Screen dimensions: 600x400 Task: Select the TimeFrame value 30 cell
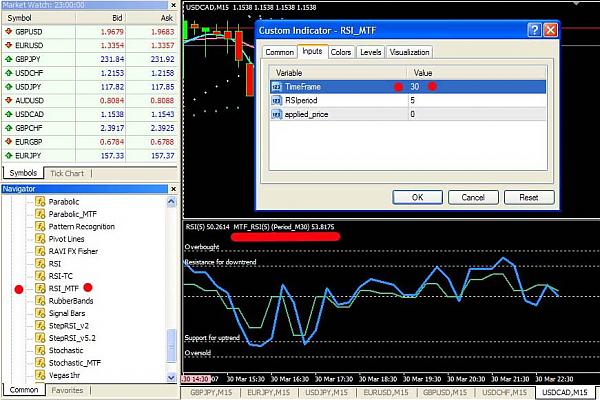[x=477, y=87]
